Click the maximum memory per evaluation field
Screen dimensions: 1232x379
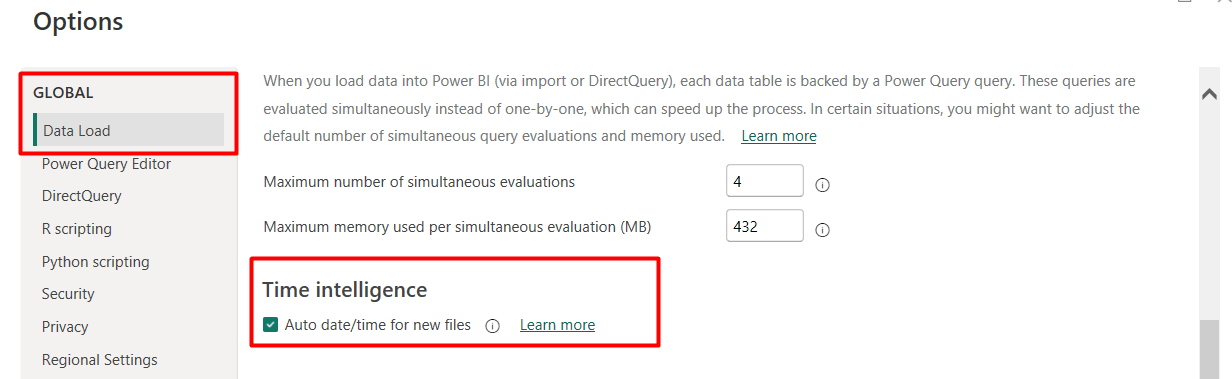765,226
